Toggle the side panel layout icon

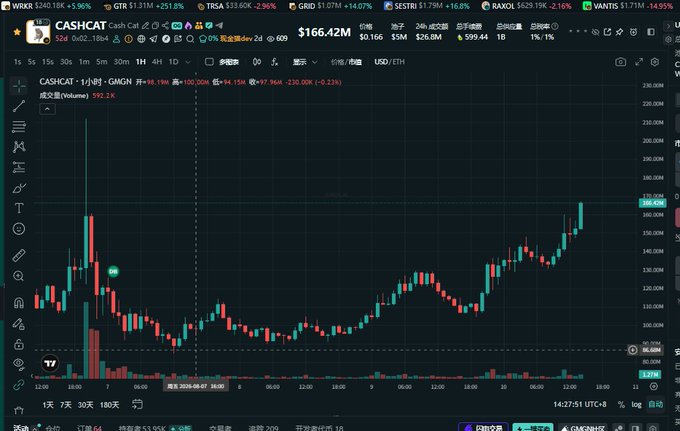click(651, 32)
